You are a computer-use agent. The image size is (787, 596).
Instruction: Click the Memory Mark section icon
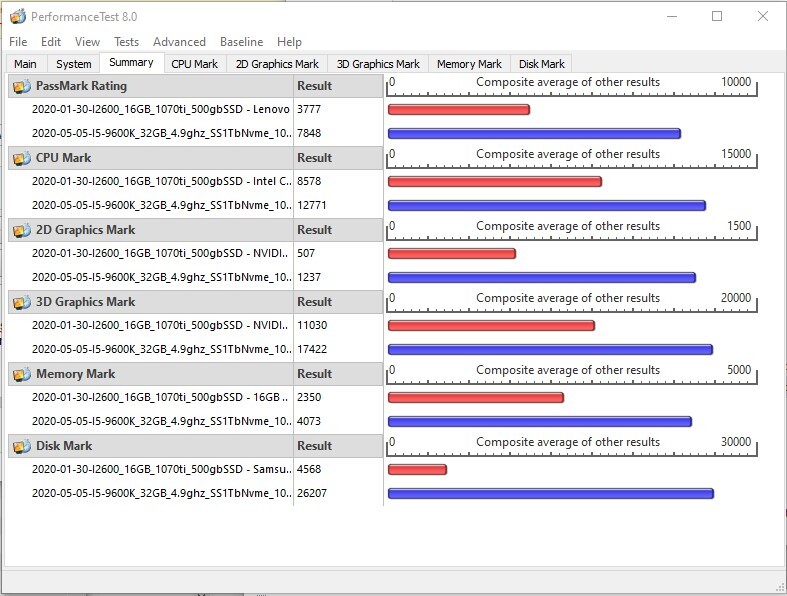pyautogui.click(x=22, y=374)
